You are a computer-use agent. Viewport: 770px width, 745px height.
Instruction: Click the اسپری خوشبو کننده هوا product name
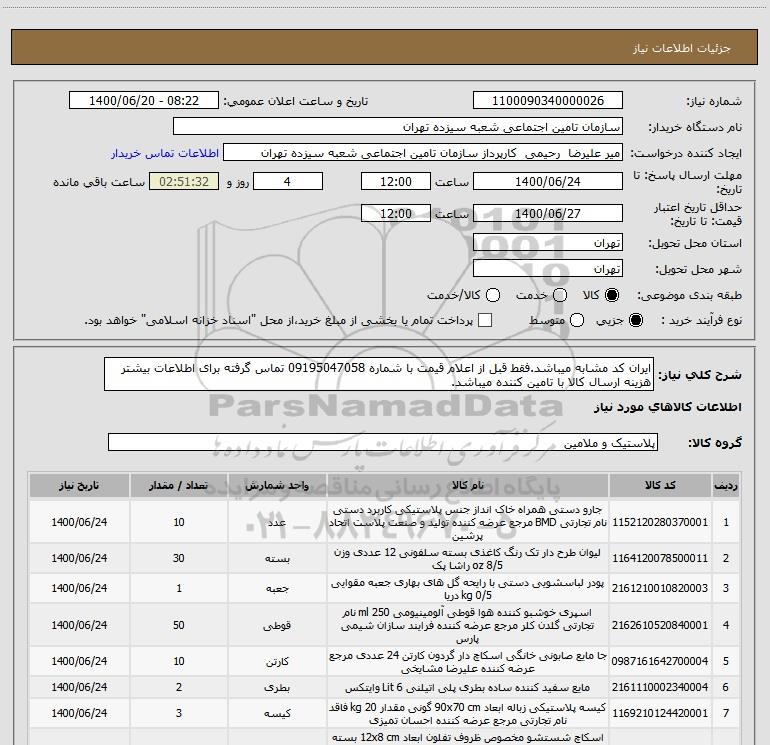point(468,625)
